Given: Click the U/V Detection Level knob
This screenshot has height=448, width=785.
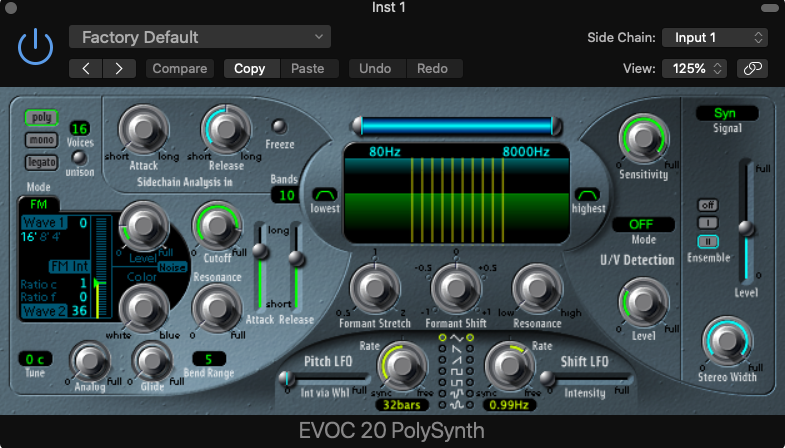Looking at the screenshot, I should pos(643,302).
